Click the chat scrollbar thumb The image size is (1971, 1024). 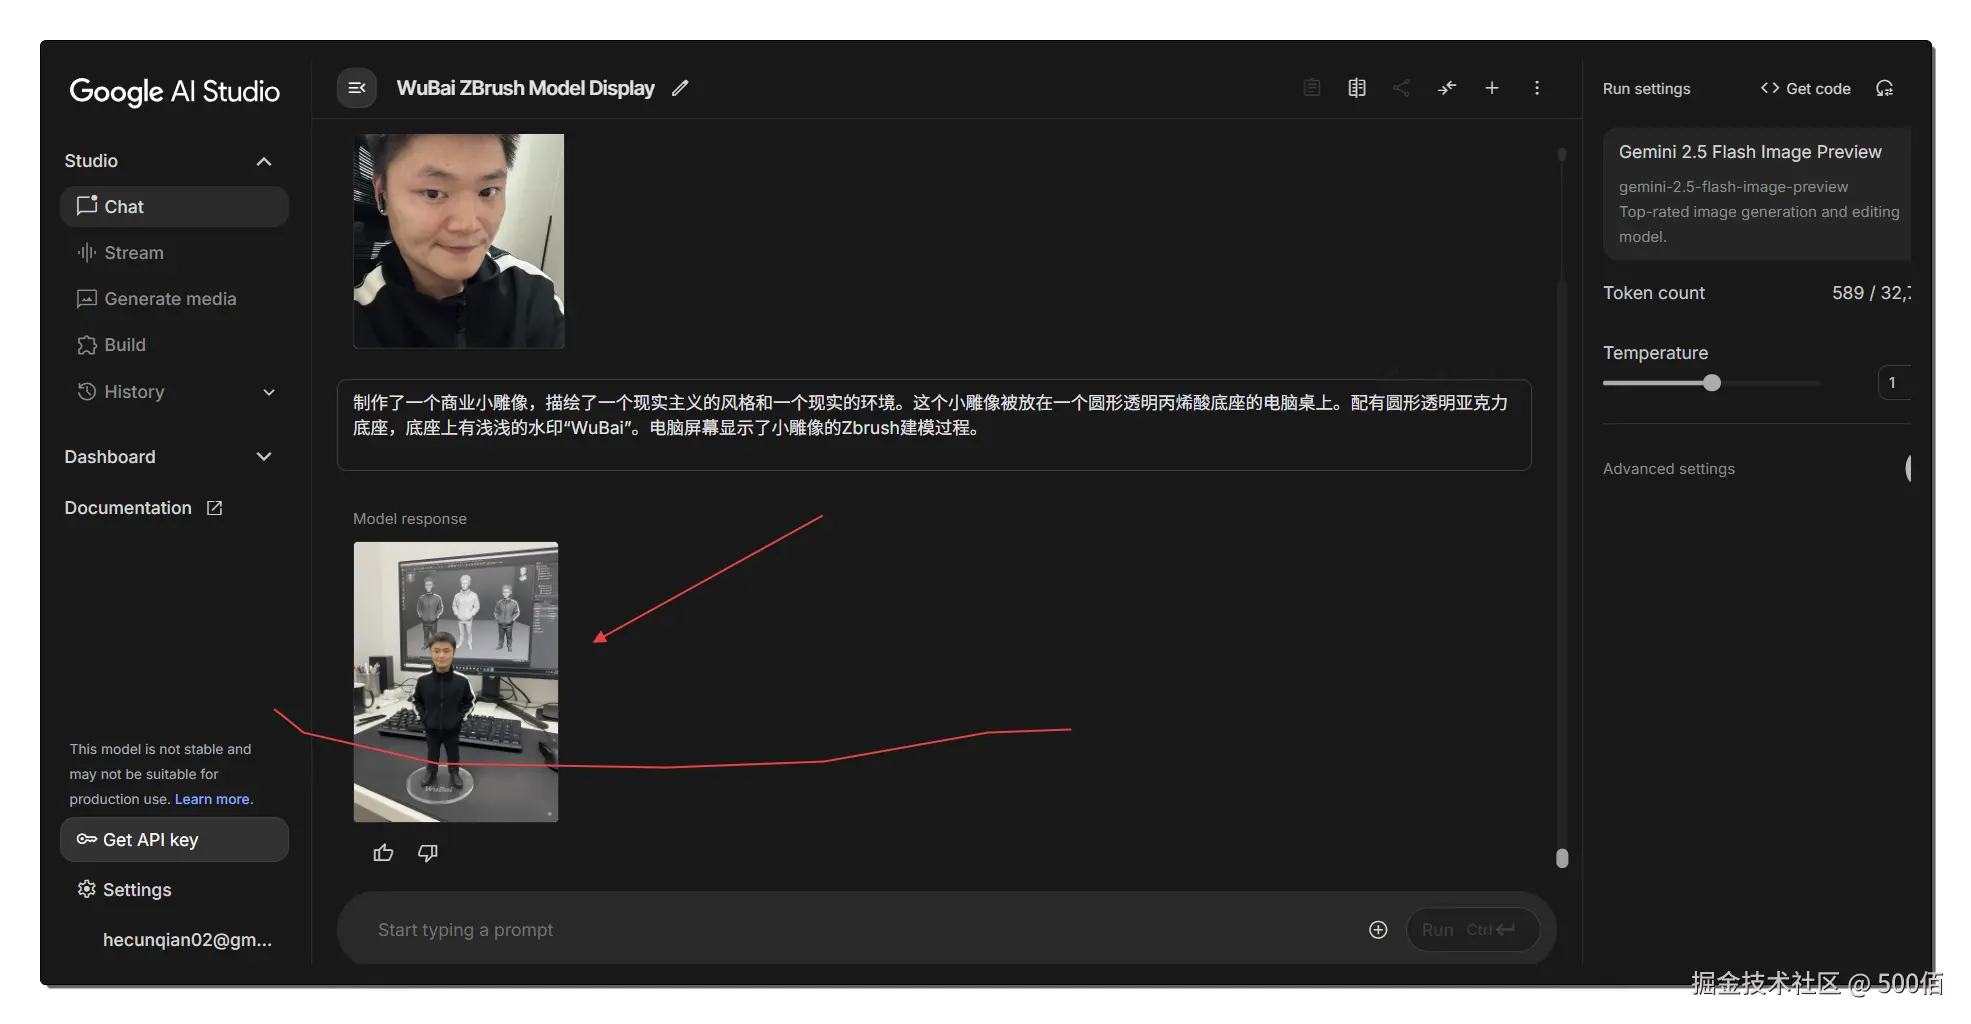(x=1562, y=858)
